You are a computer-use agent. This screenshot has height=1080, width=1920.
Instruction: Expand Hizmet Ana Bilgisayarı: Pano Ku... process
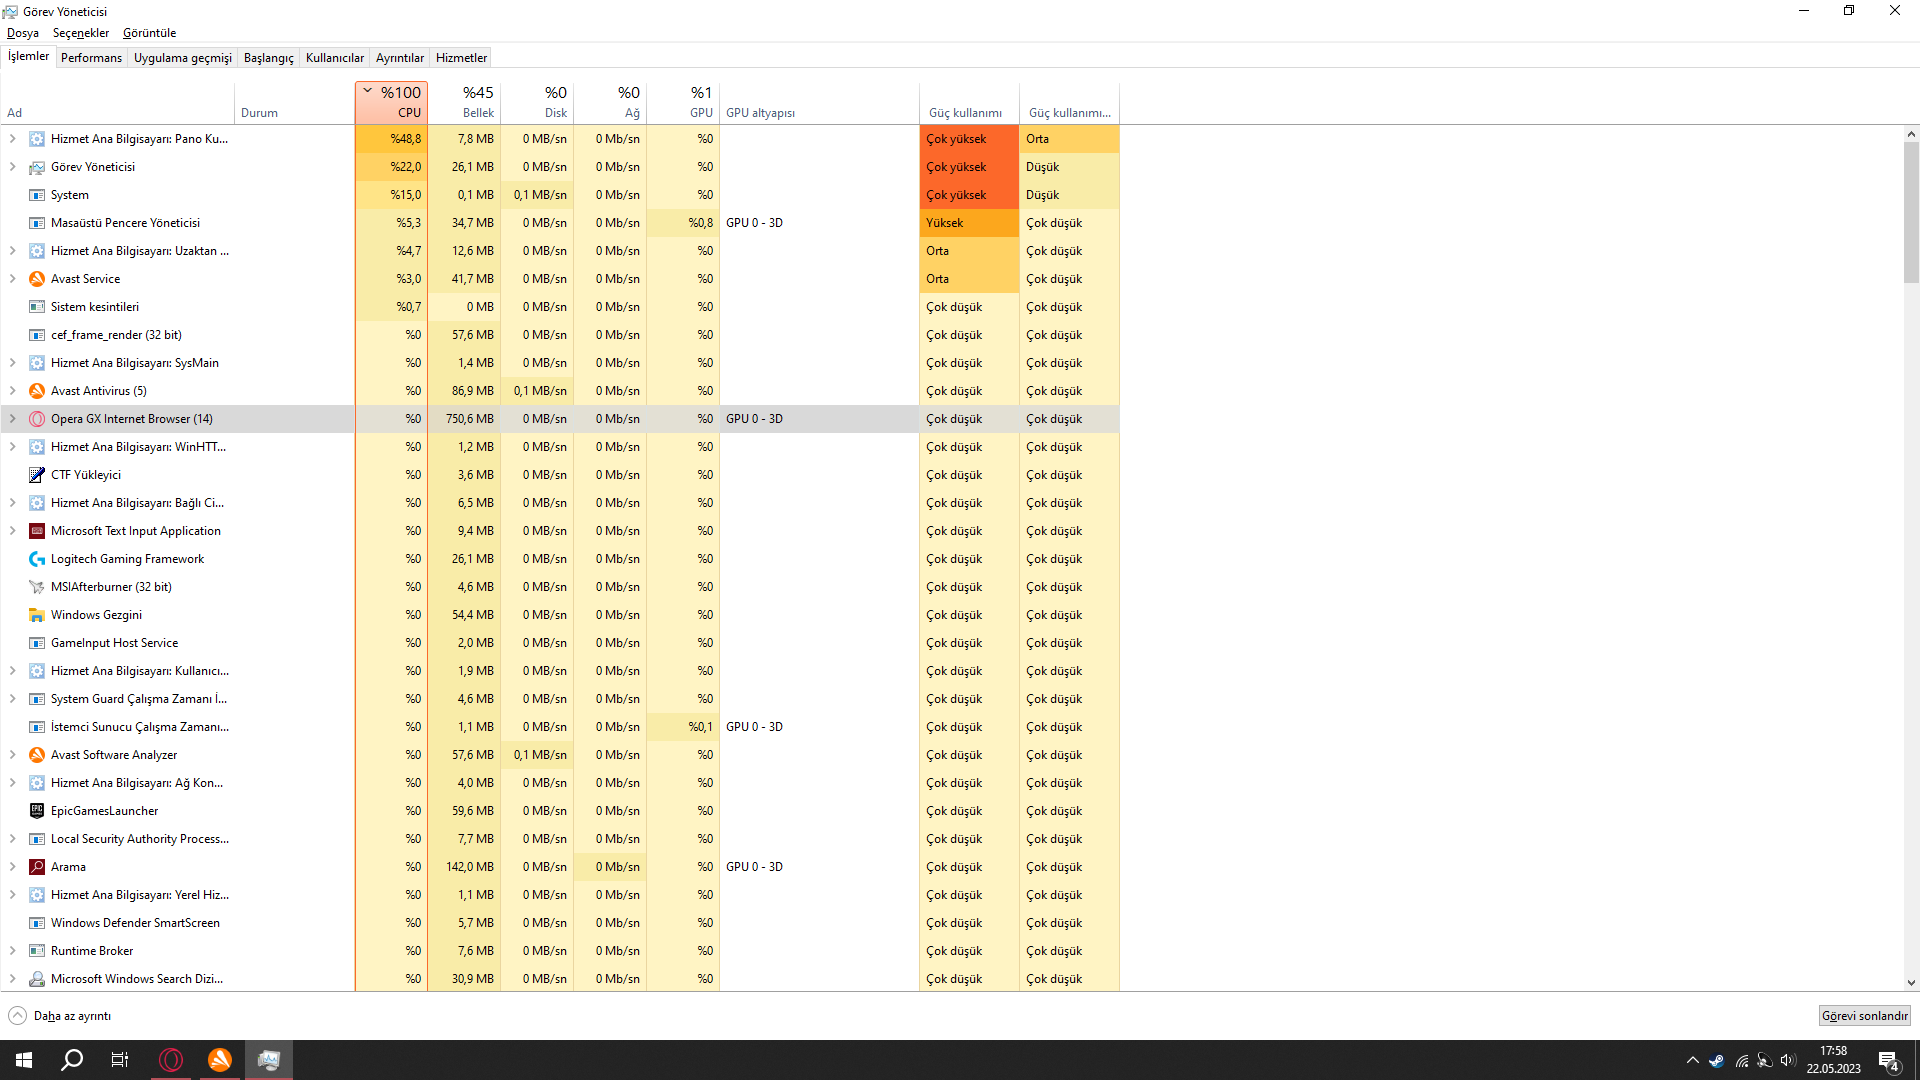13,139
